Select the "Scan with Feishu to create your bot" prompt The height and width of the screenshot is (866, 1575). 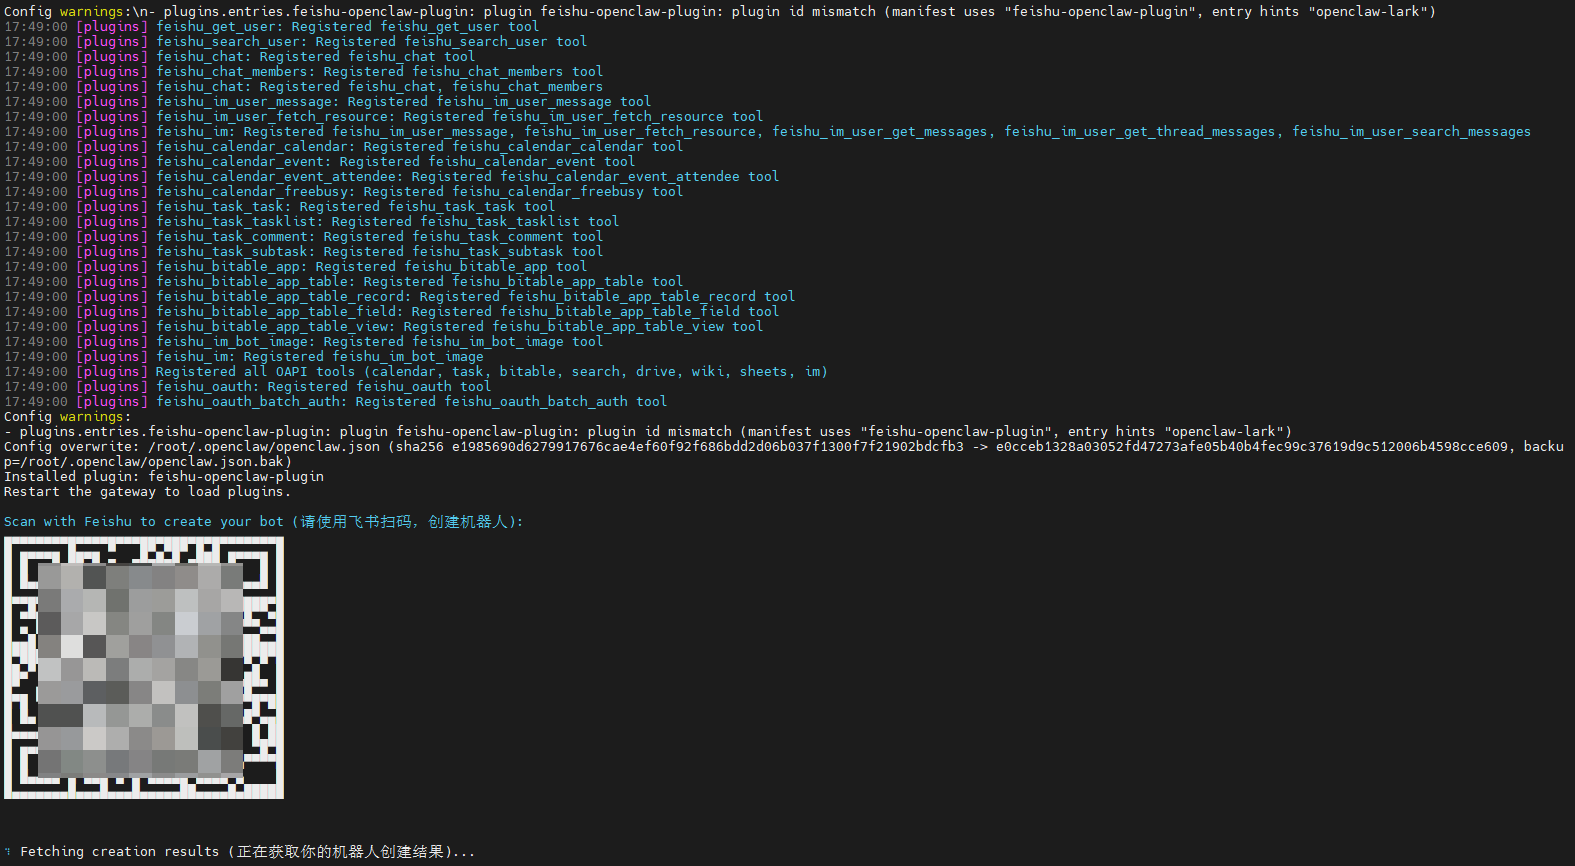(264, 522)
